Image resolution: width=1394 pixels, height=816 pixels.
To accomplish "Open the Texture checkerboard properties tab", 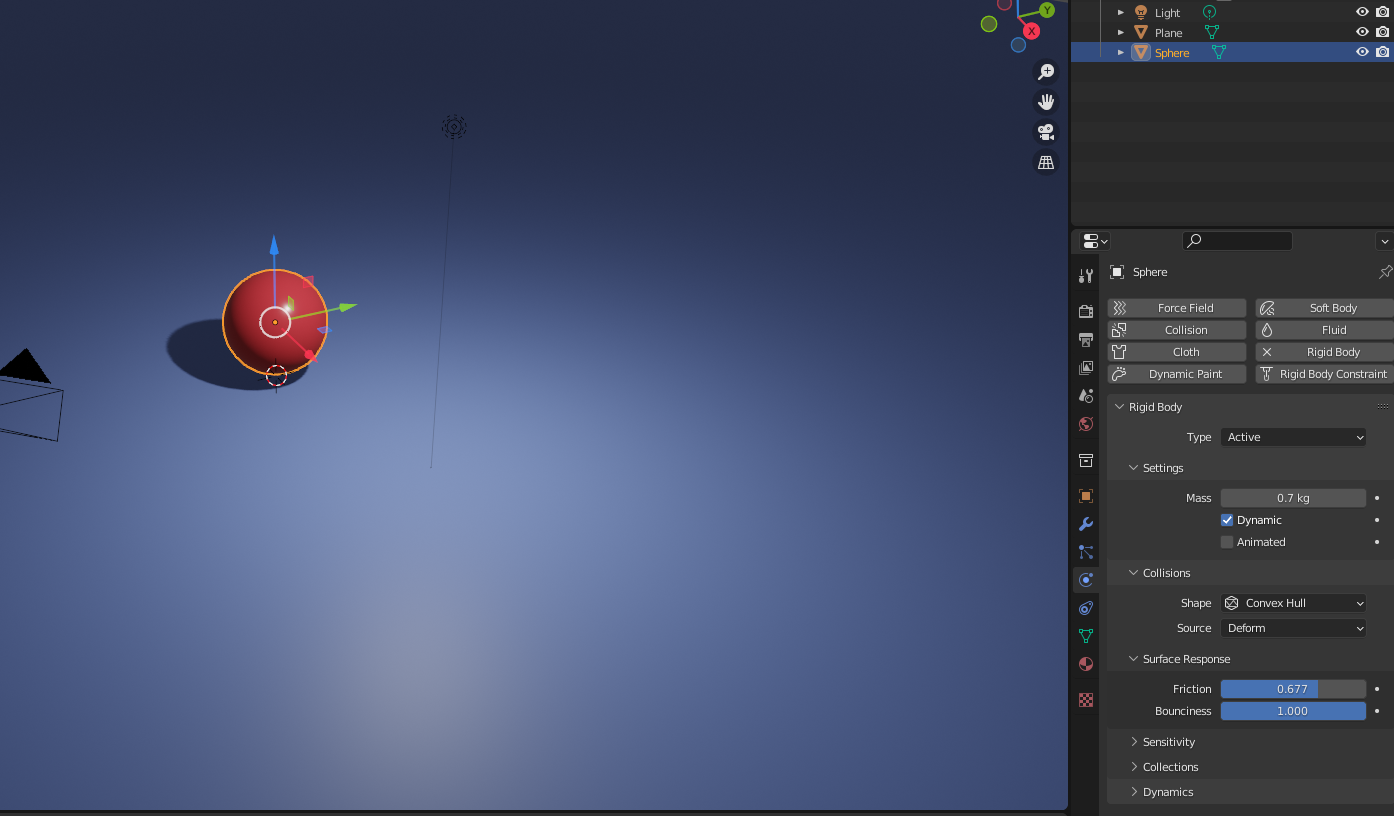I will coord(1086,700).
